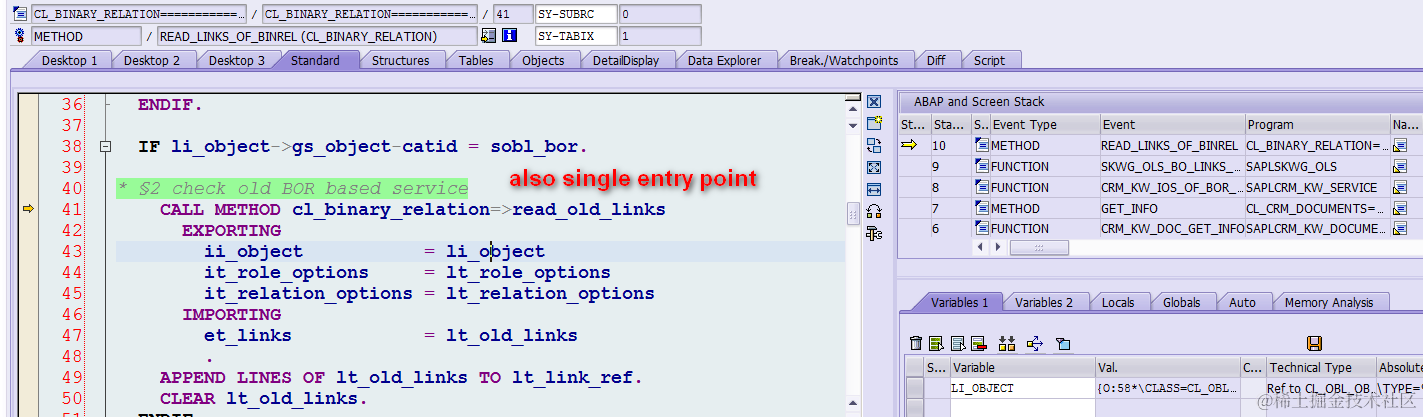This screenshot has width=1423, height=417.
Task: Click the line number field showing 41
Action: 513,15
